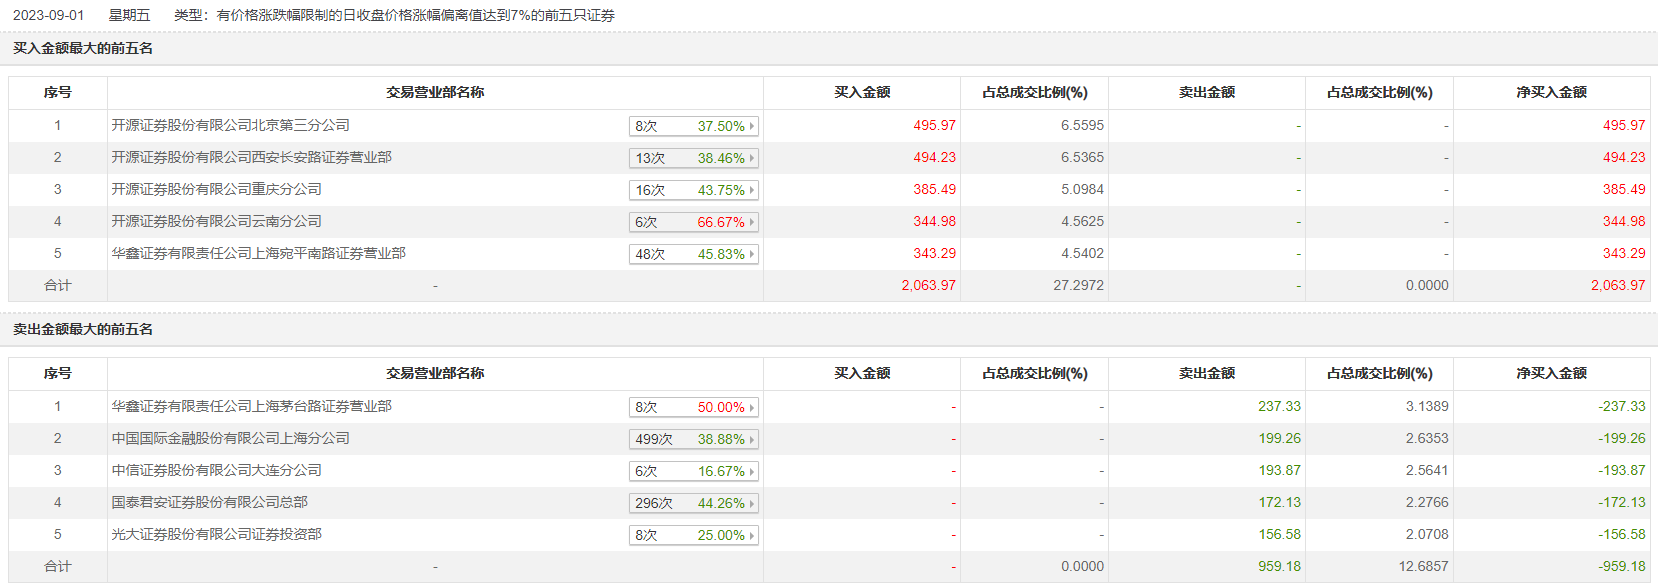Click the sell amount 199.26

pyautogui.click(x=1279, y=438)
